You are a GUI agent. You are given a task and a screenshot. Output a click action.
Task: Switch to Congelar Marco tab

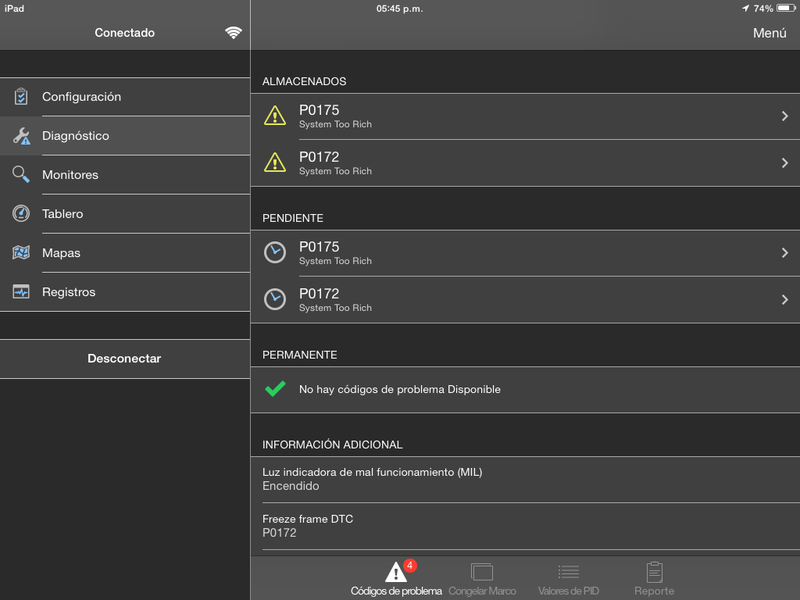[482, 579]
